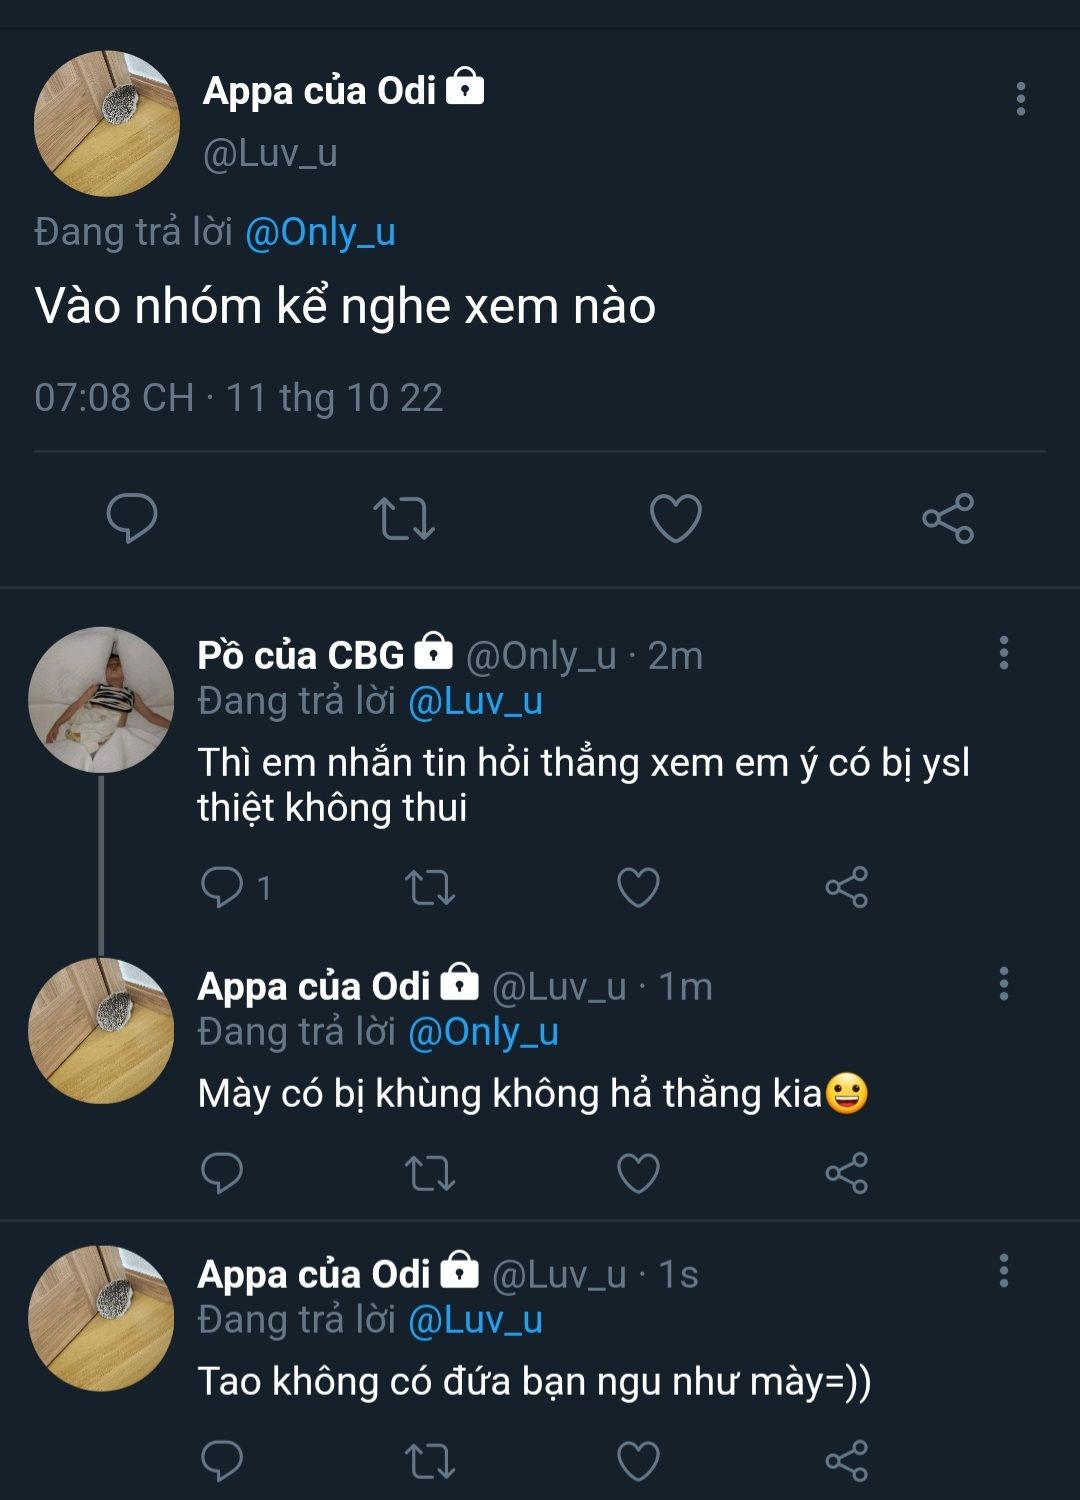This screenshot has height=1500, width=1080.
Task: Open the @Only_u mention link in main tweet
Action: tap(320, 232)
